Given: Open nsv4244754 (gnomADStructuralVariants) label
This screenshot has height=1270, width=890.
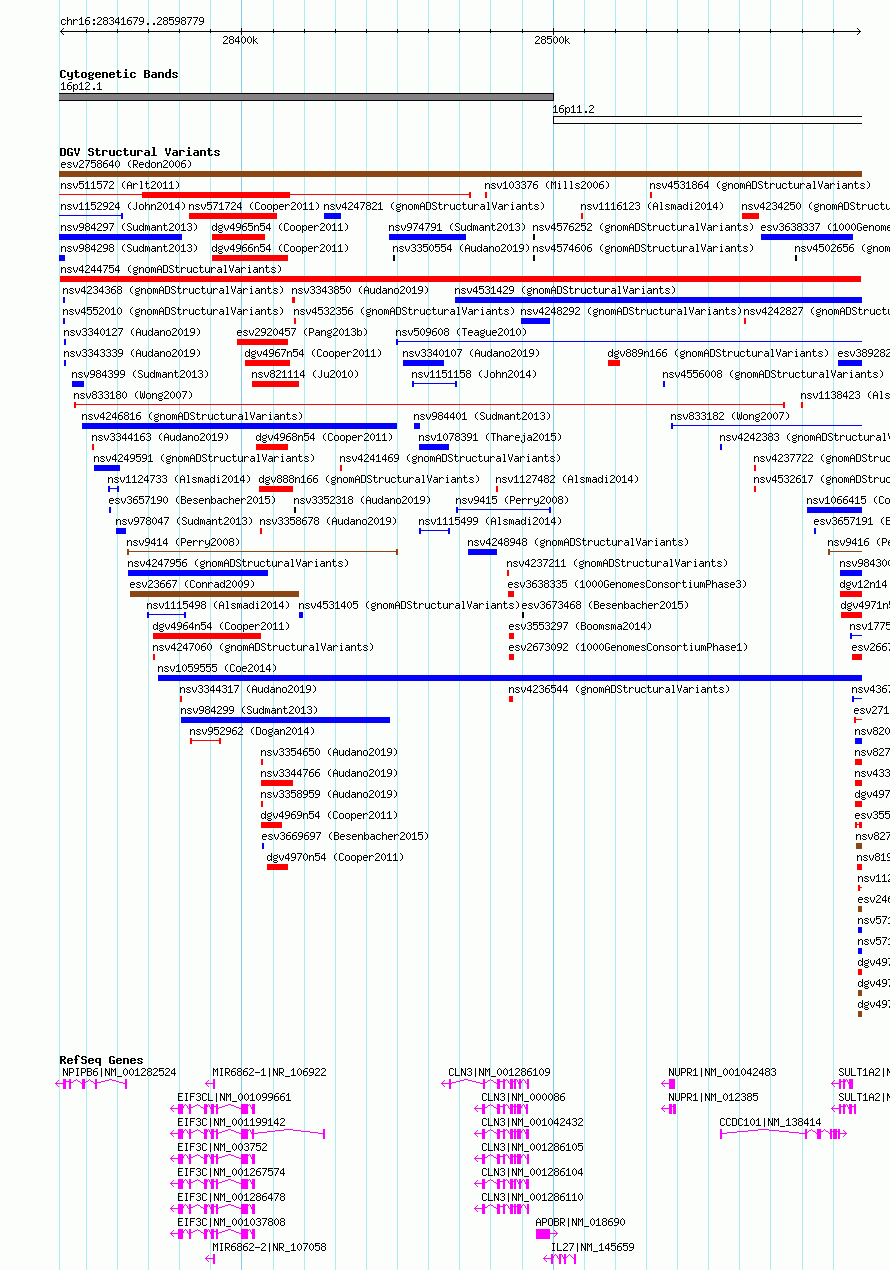Looking at the screenshot, I should pyautogui.click(x=171, y=269).
